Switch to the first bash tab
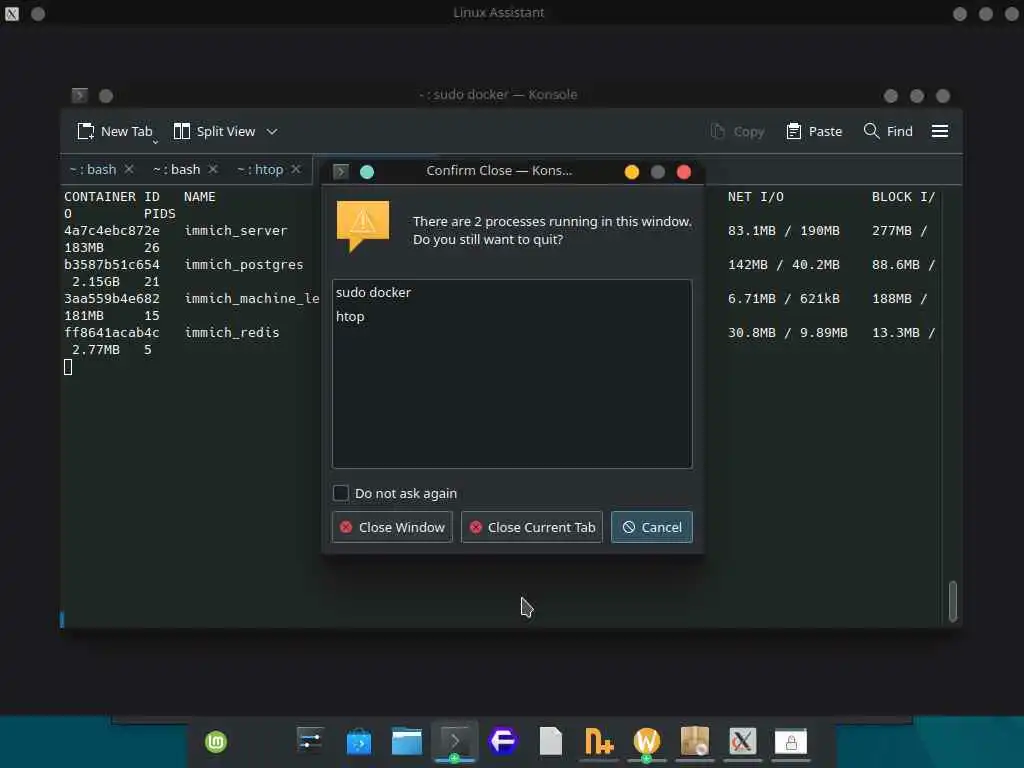 [x=93, y=169]
